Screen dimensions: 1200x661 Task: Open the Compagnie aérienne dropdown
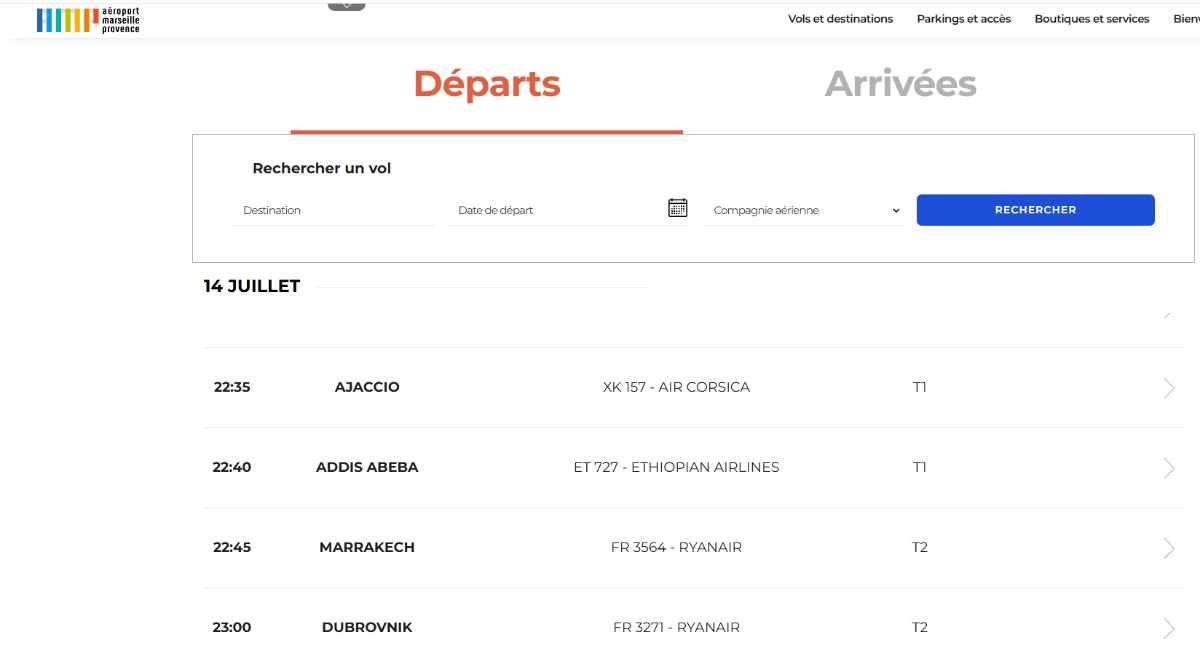(802, 211)
